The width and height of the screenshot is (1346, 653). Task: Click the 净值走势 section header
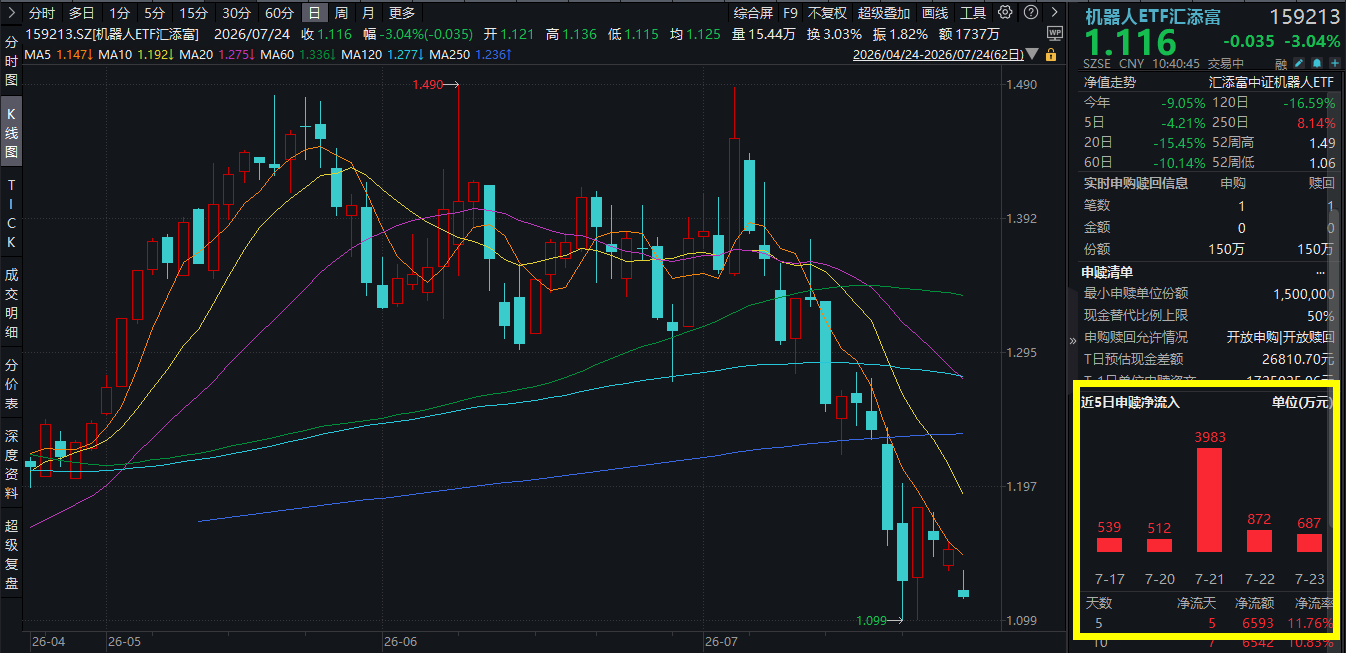click(1109, 83)
